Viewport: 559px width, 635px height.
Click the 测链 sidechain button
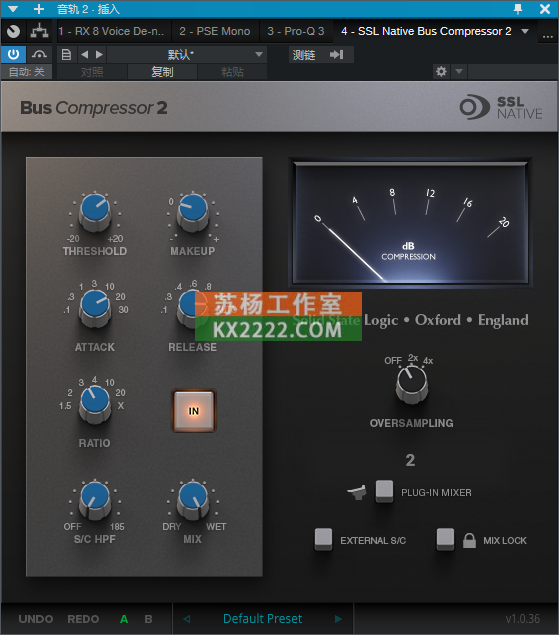[x=304, y=55]
